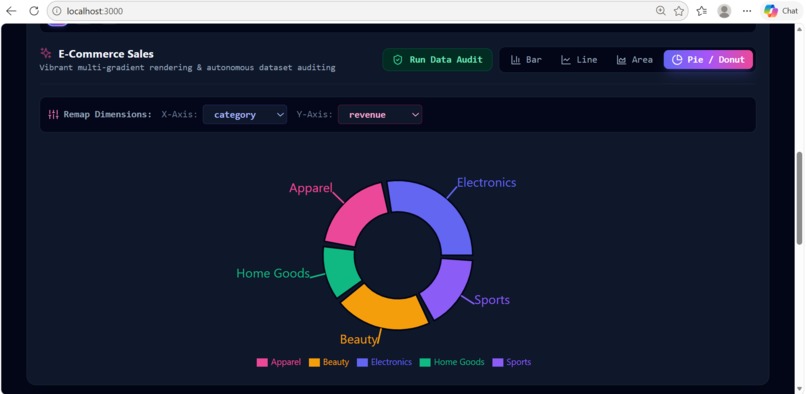The image size is (806, 394).
Task: Open the zoom magnifier icon in address bar
Action: point(661,11)
